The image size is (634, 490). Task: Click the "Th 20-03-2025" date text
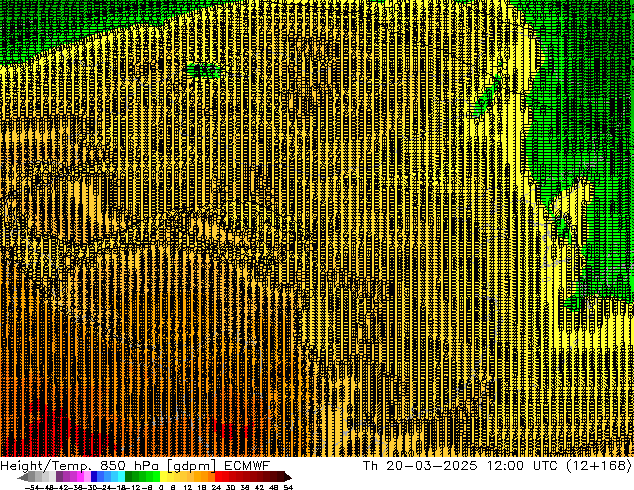click(421, 466)
